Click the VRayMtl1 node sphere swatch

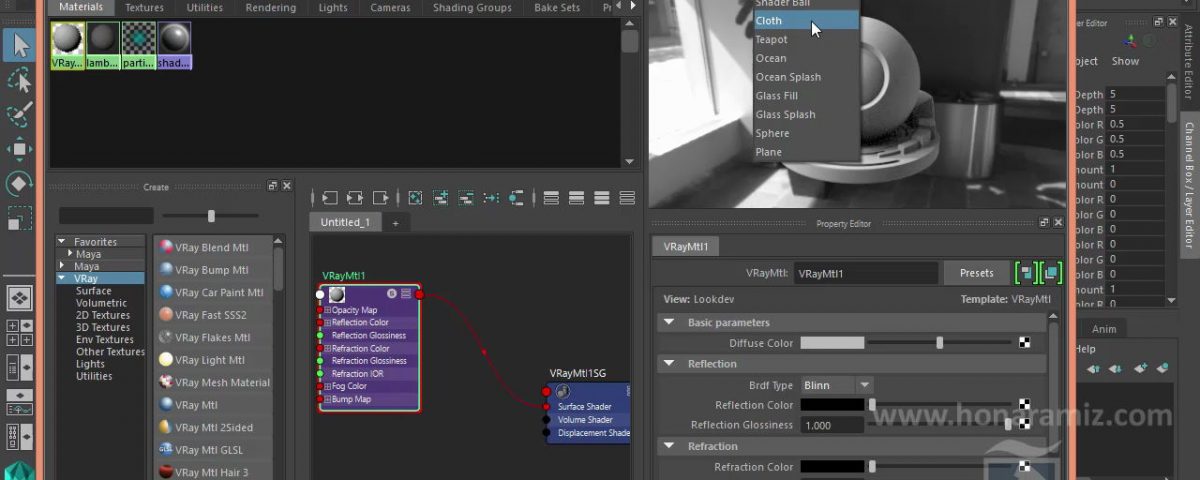coord(337,294)
